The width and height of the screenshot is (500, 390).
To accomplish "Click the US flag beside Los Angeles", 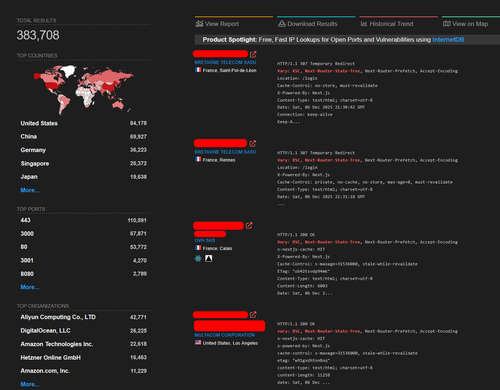I will (198, 342).
